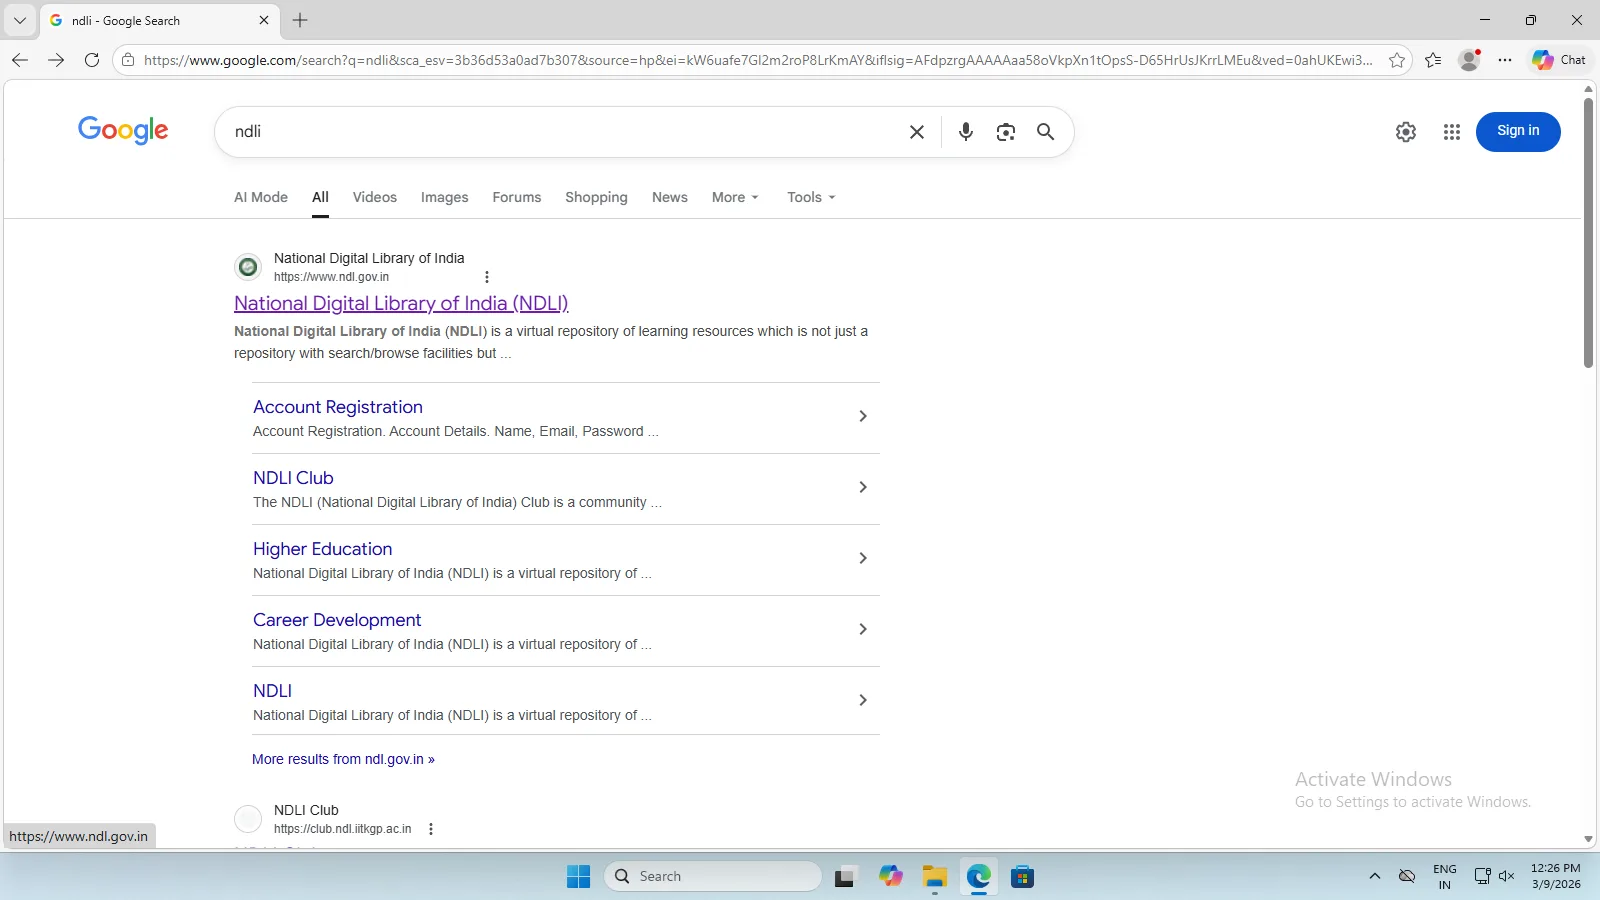Open File Explorer from taskbar
This screenshot has width=1600, height=900.
coord(934,877)
